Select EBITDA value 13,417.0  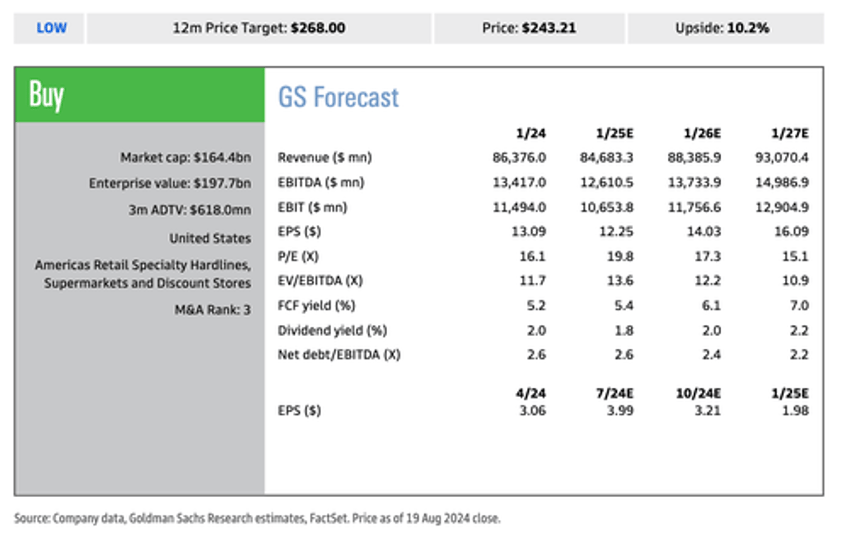tap(519, 182)
